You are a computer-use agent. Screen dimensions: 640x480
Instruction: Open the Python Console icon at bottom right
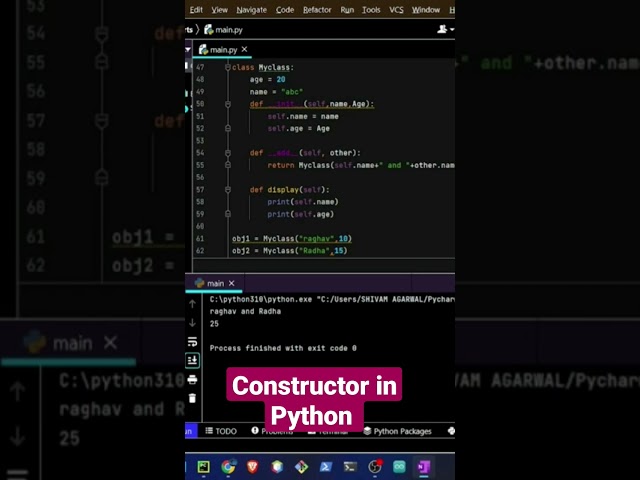tap(451, 431)
